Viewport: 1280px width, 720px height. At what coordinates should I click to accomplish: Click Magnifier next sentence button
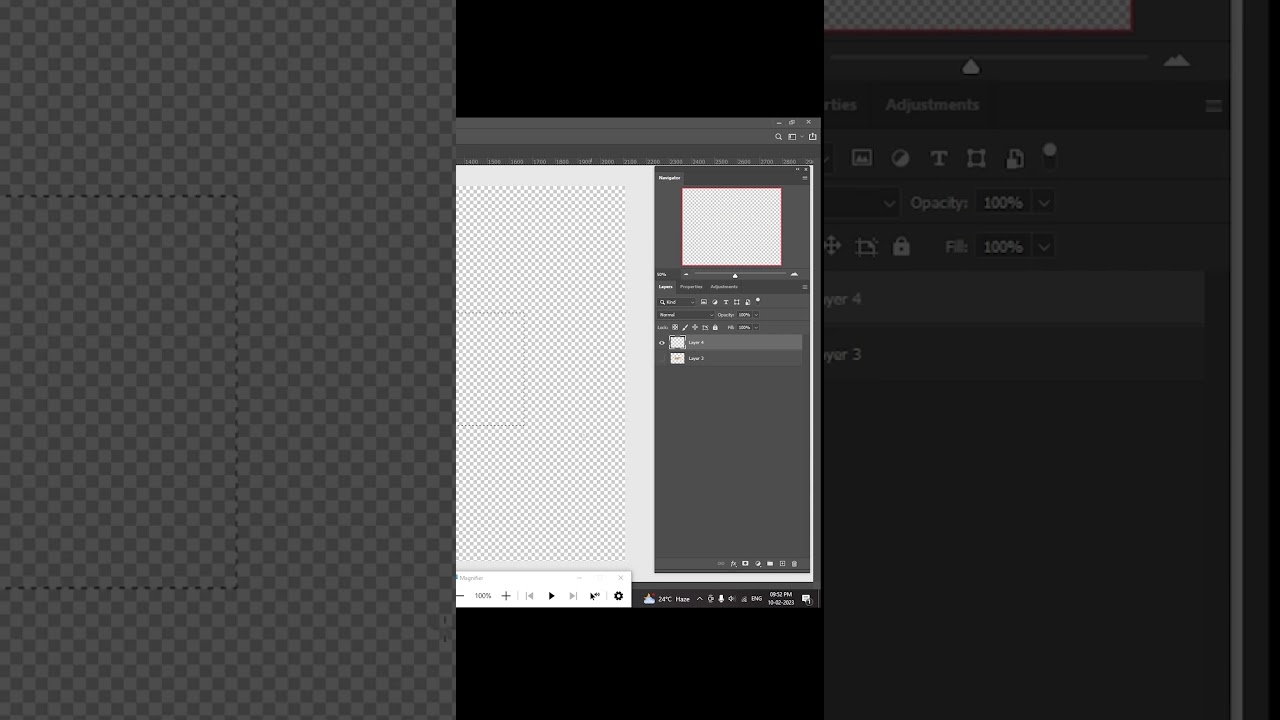click(x=573, y=596)
